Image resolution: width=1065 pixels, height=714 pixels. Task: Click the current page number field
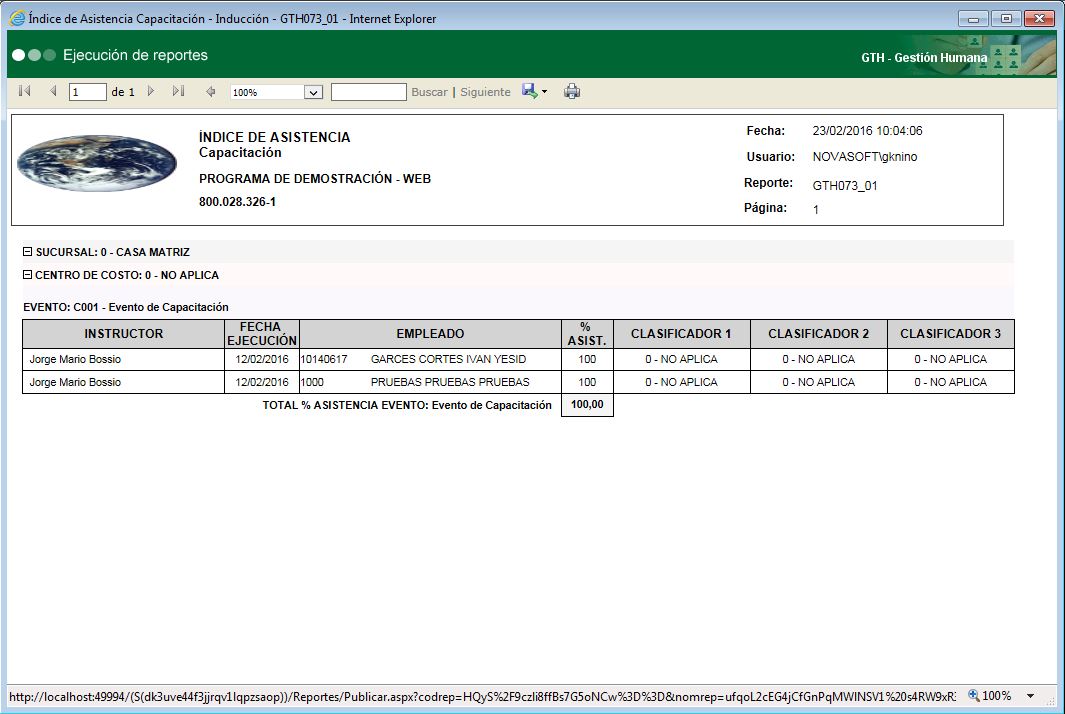coord(88,92)
